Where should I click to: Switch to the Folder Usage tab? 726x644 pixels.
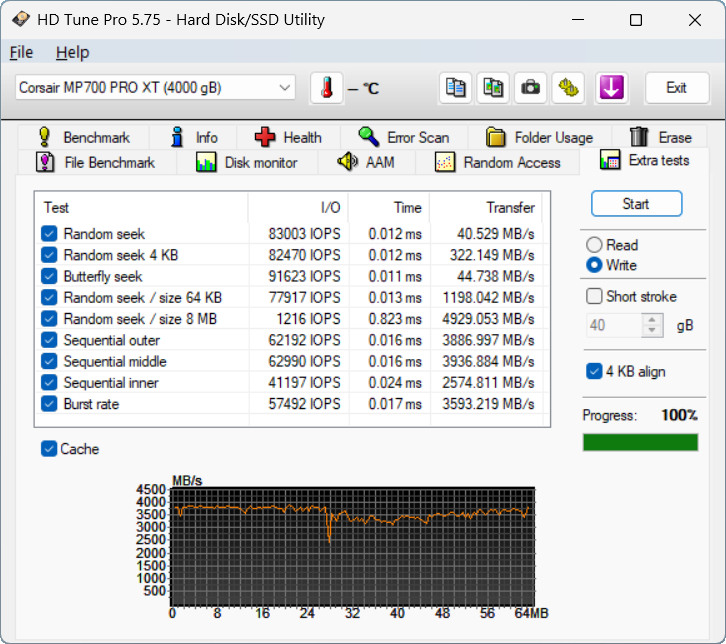[x=540, y=138]
